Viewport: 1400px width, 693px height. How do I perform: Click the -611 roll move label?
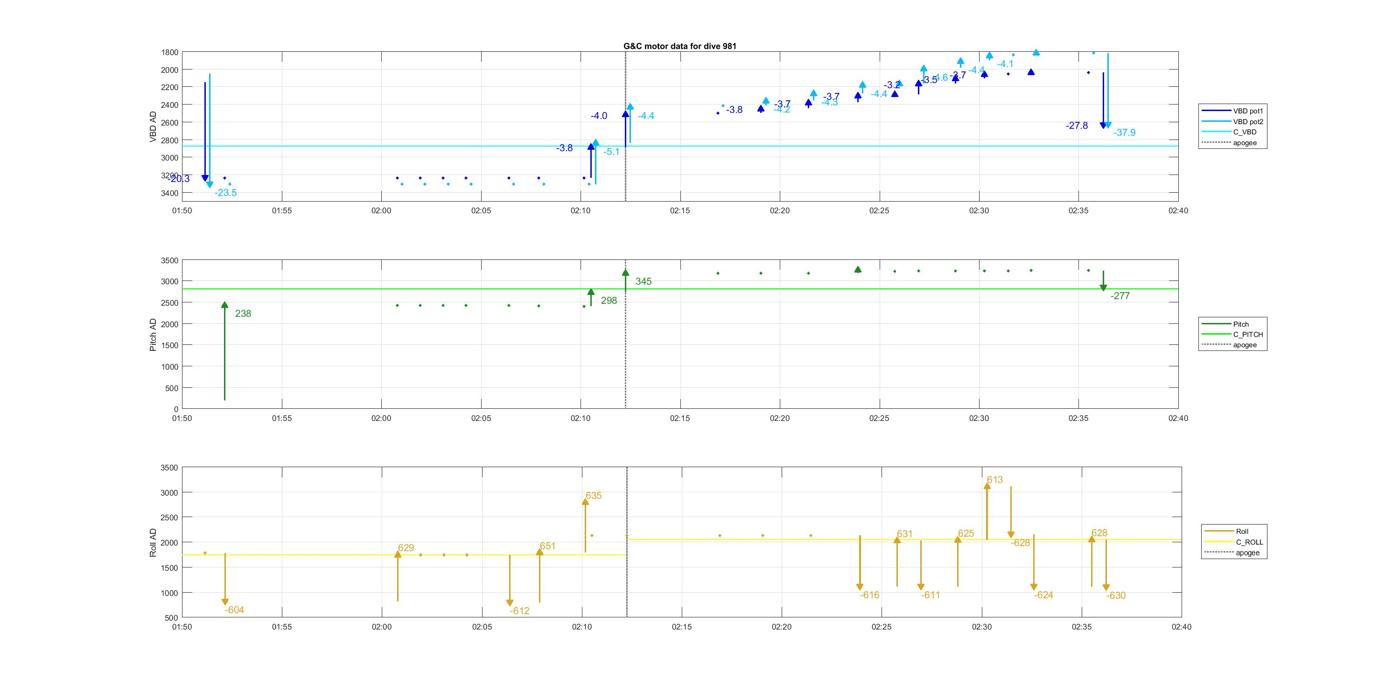pyautogui.click(x=931, y=595)
